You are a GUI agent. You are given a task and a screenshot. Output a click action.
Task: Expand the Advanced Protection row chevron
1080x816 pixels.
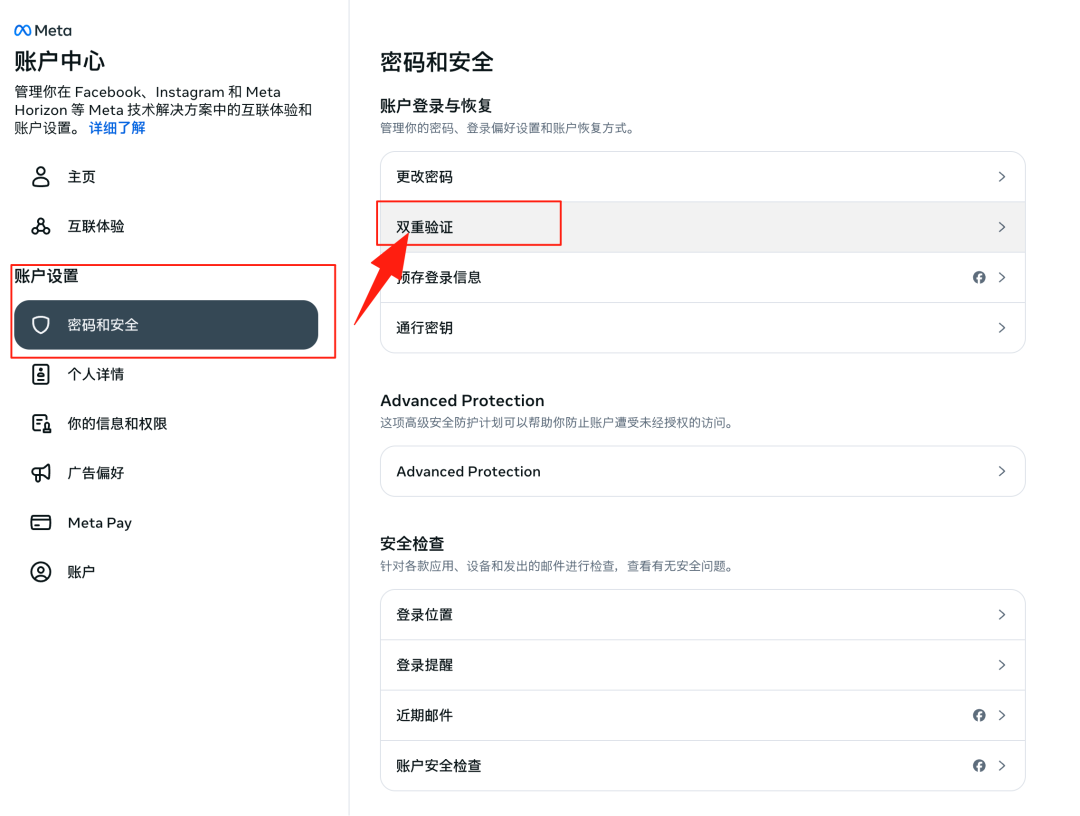click(1001, 471)
